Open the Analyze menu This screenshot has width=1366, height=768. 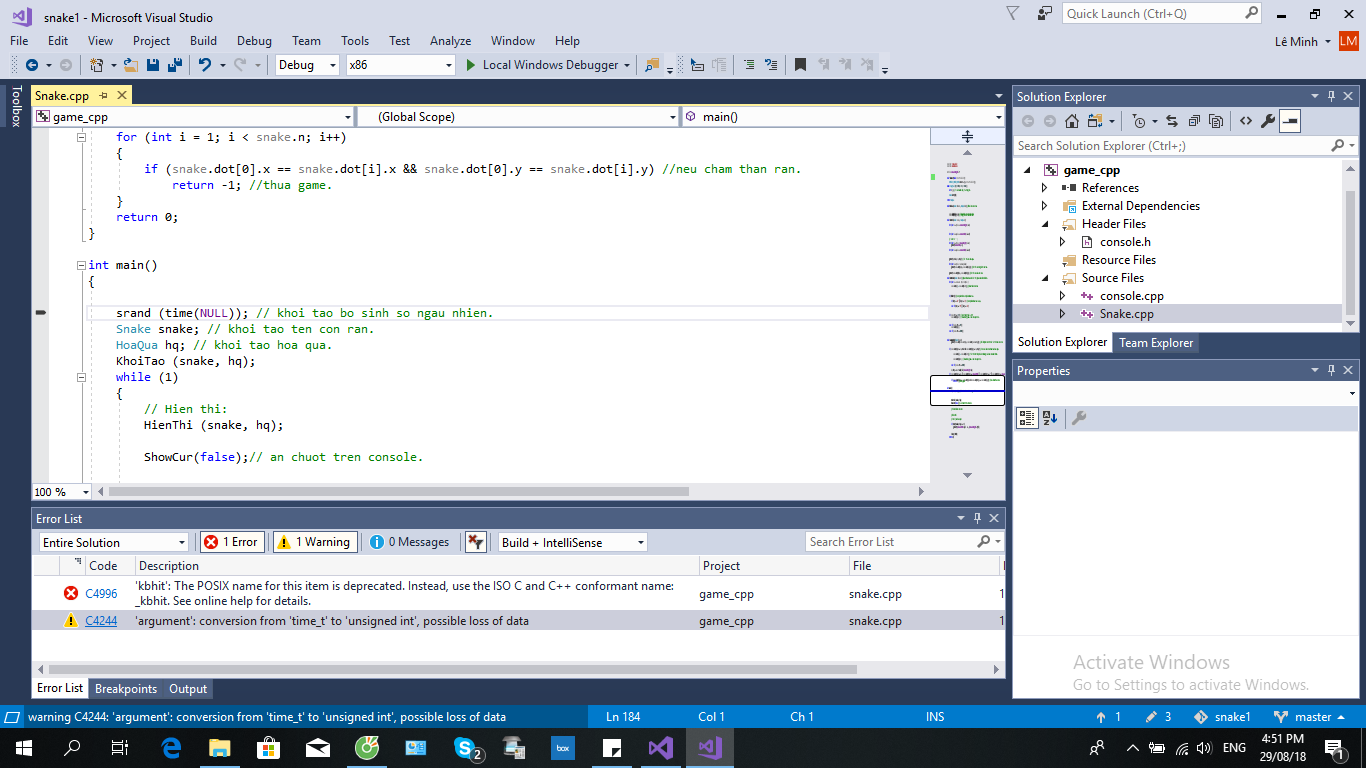(x=450, y=41)
